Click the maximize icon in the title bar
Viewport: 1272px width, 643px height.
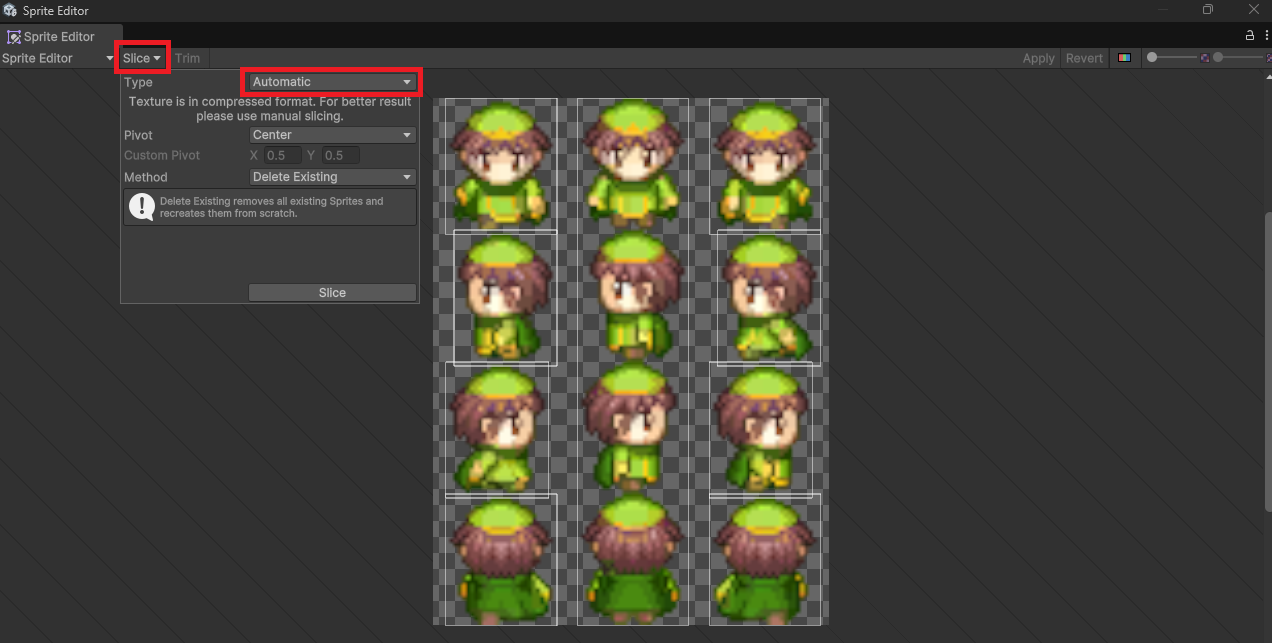click(1207, 9)
